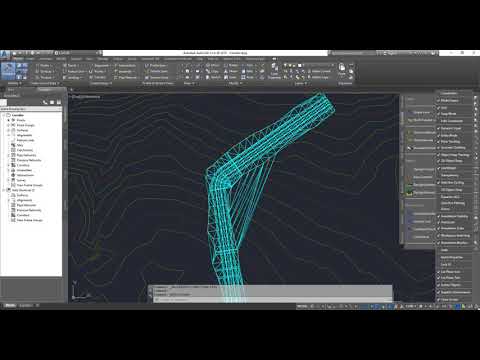Toggle Snap Mode in customization menu
The height and width of the screenshot is (360, 480).
click(x=448, y=114)
